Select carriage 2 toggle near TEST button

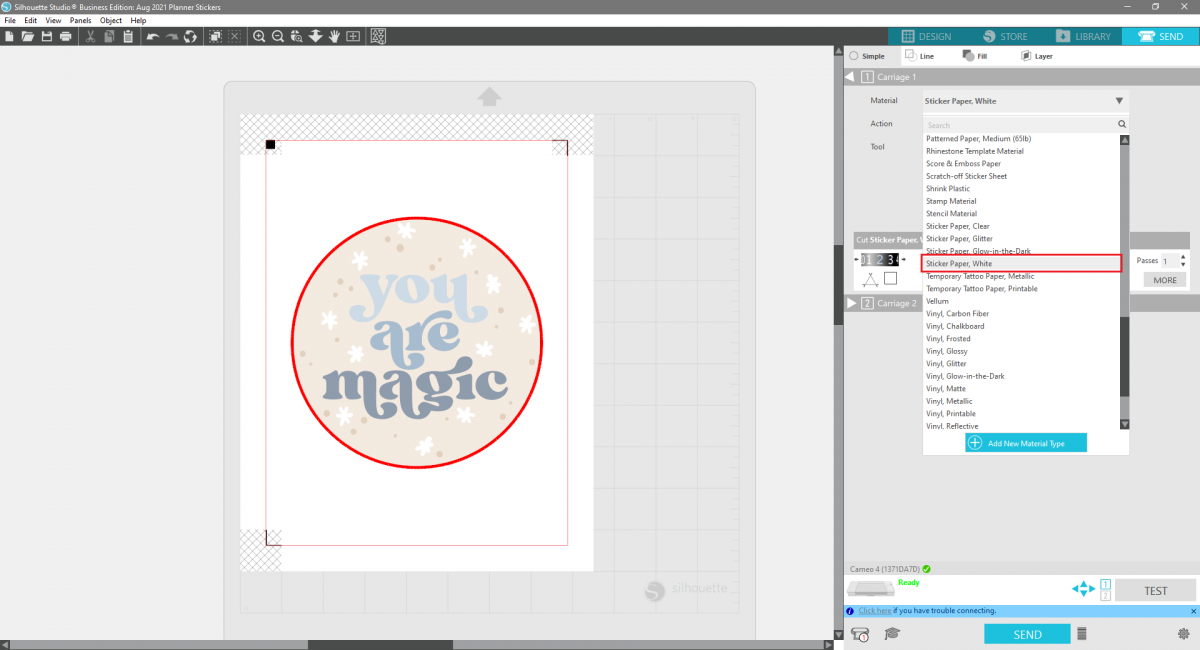(x=1106, y=596)
